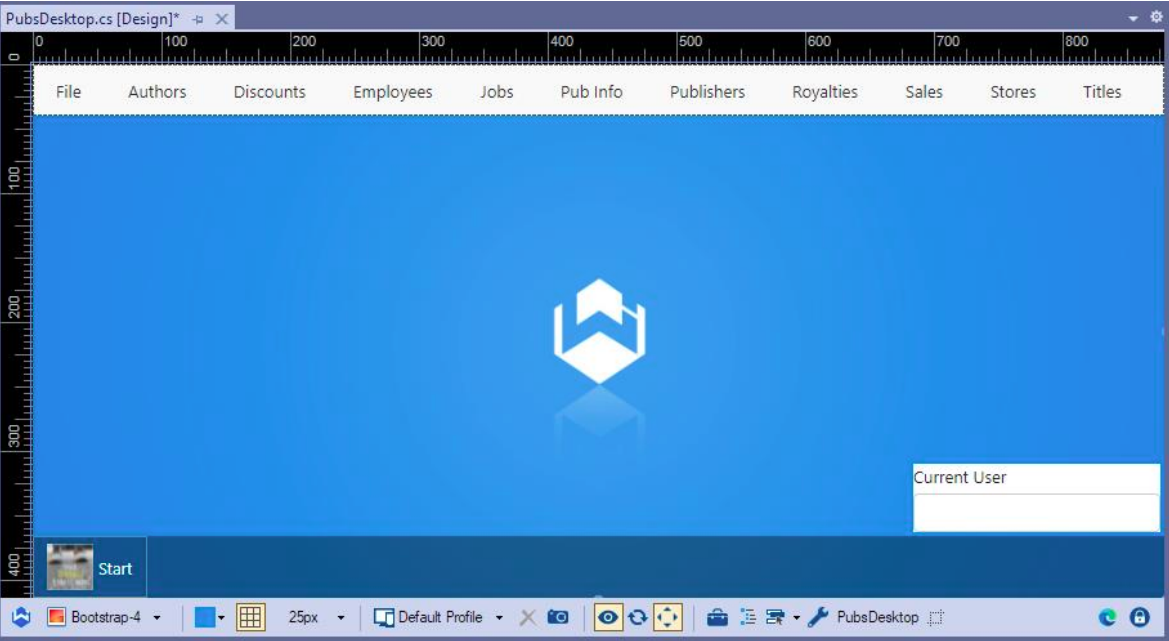Screen dimensions: 1169x641
Task: Open the File menu
Action: coord(69,92)
